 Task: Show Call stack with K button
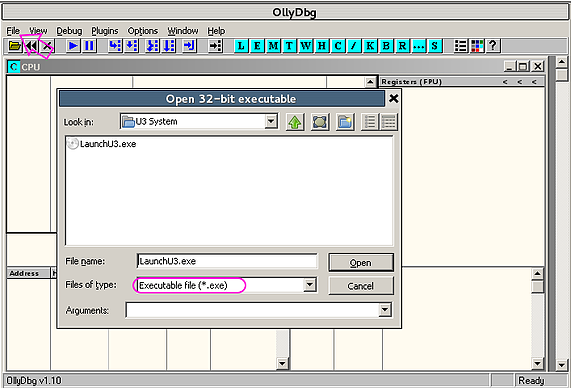click(x=370, y=46)
